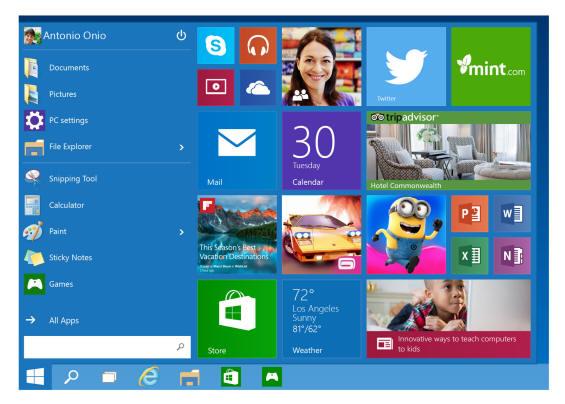Launch Snipping Tool
Viewport: 565px width, 404px height.
107,179
